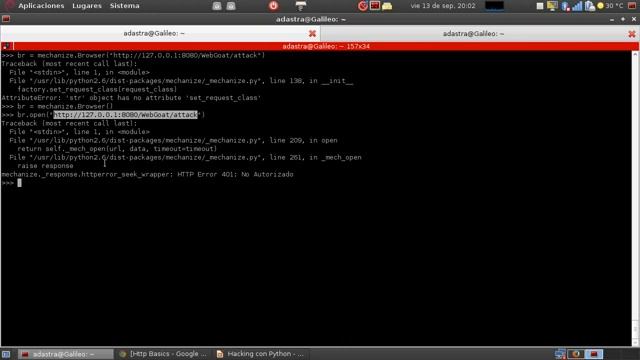Click the highlighted WebGoat attack URL text

pyautogui.click(x=126, y=115)
